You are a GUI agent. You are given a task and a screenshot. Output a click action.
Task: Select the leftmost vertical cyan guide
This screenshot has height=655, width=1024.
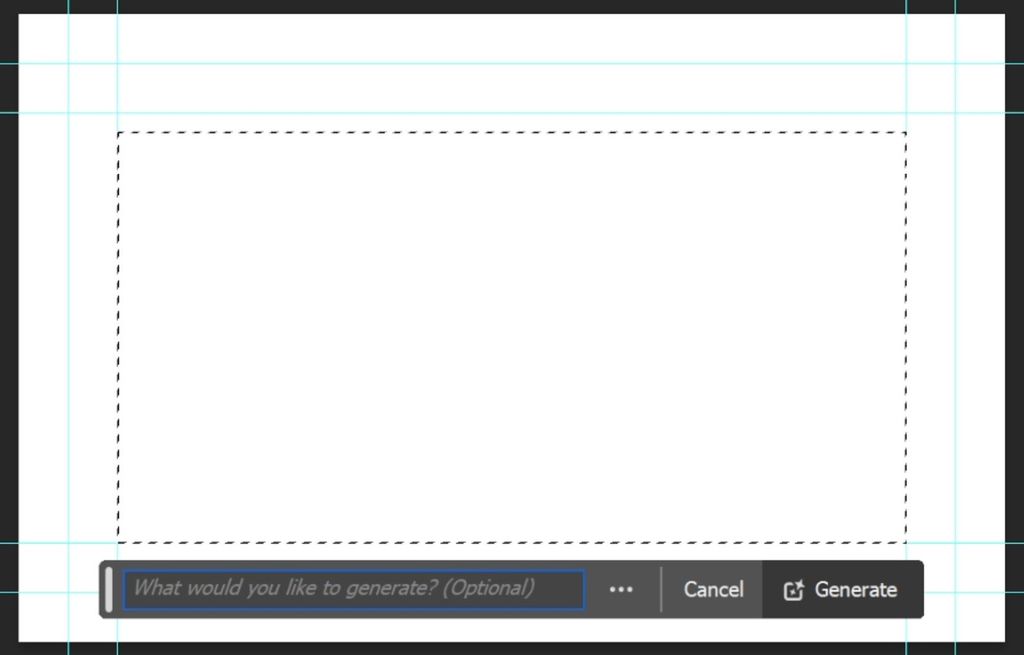point(69,327)
